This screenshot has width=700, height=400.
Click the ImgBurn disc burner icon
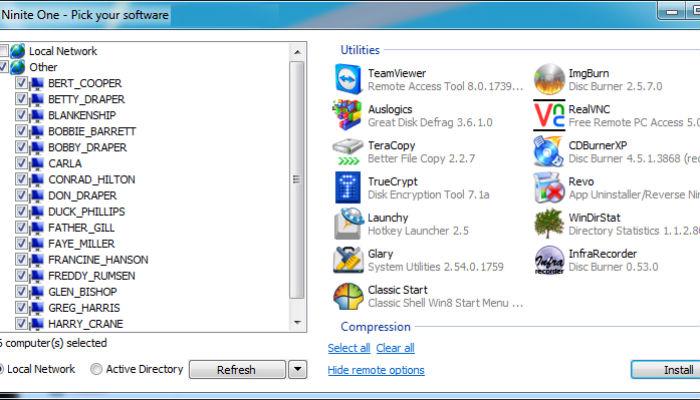[x=549, y=80]
